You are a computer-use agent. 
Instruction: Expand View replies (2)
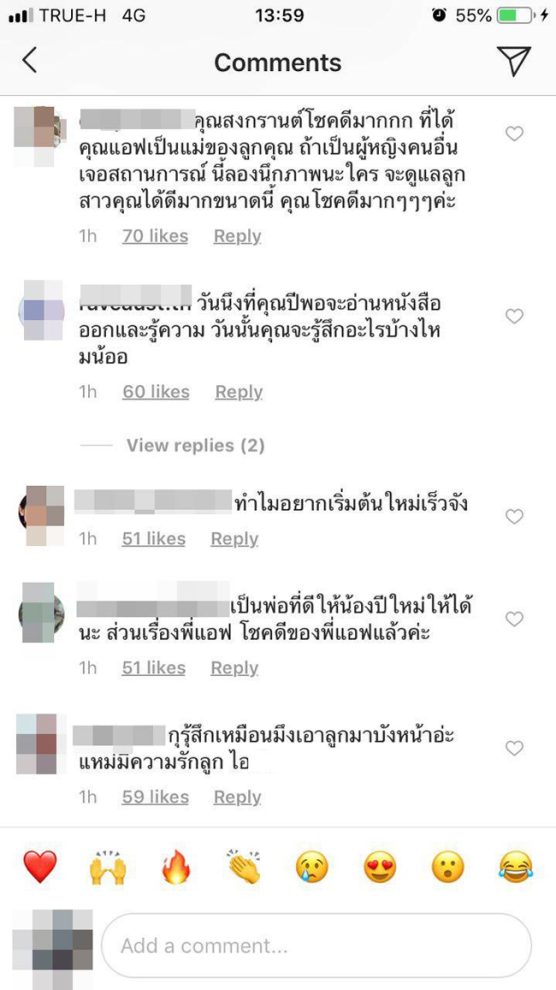(196, 446)
